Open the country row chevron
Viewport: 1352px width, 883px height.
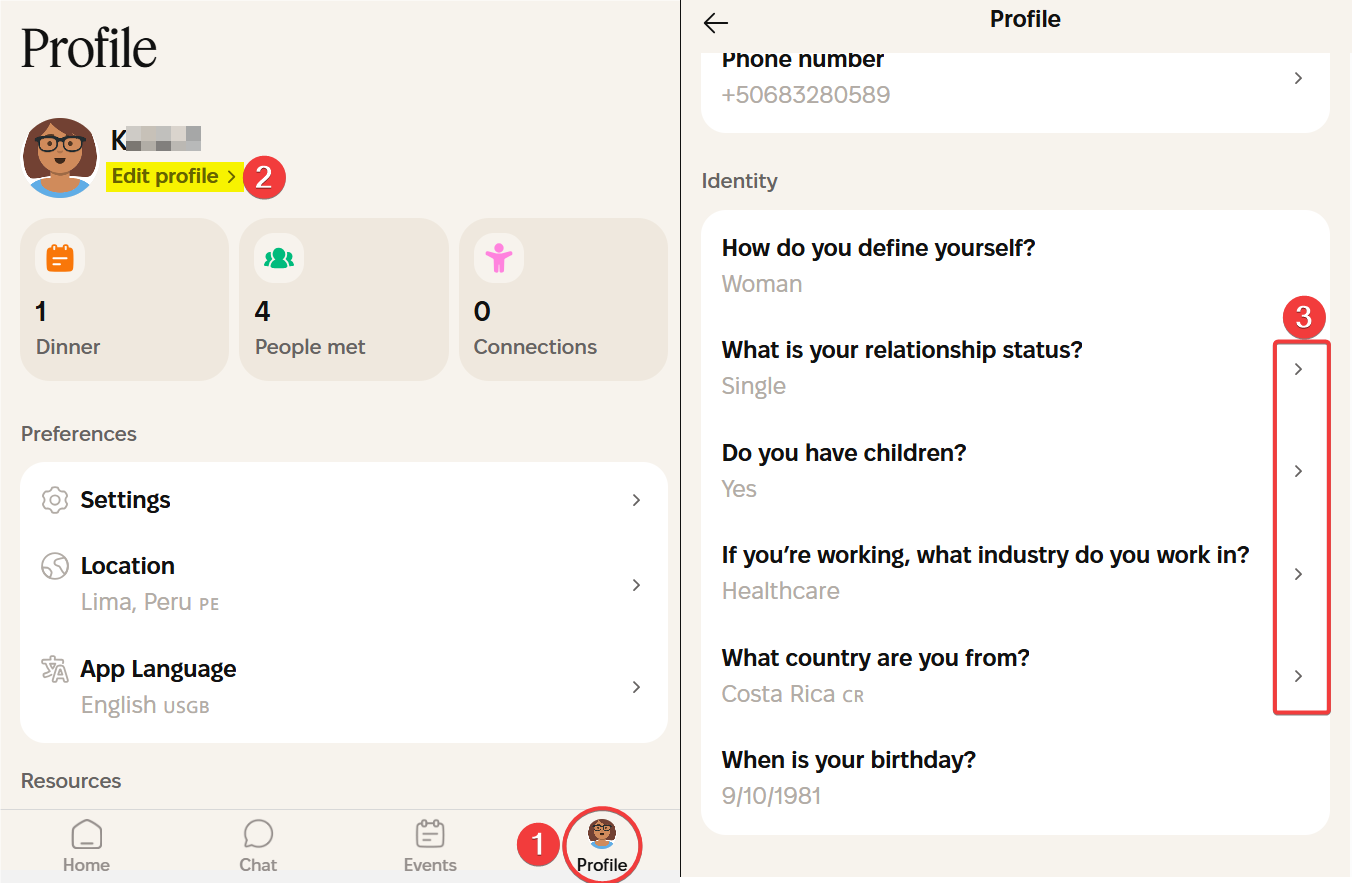point(1298,676)
